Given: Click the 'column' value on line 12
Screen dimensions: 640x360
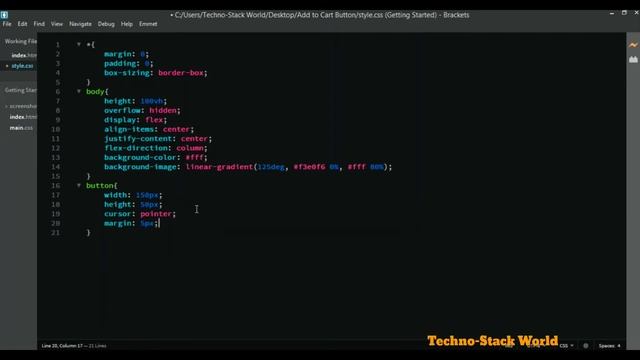Looking at the screenshot, I should click(x=190, y=148).
